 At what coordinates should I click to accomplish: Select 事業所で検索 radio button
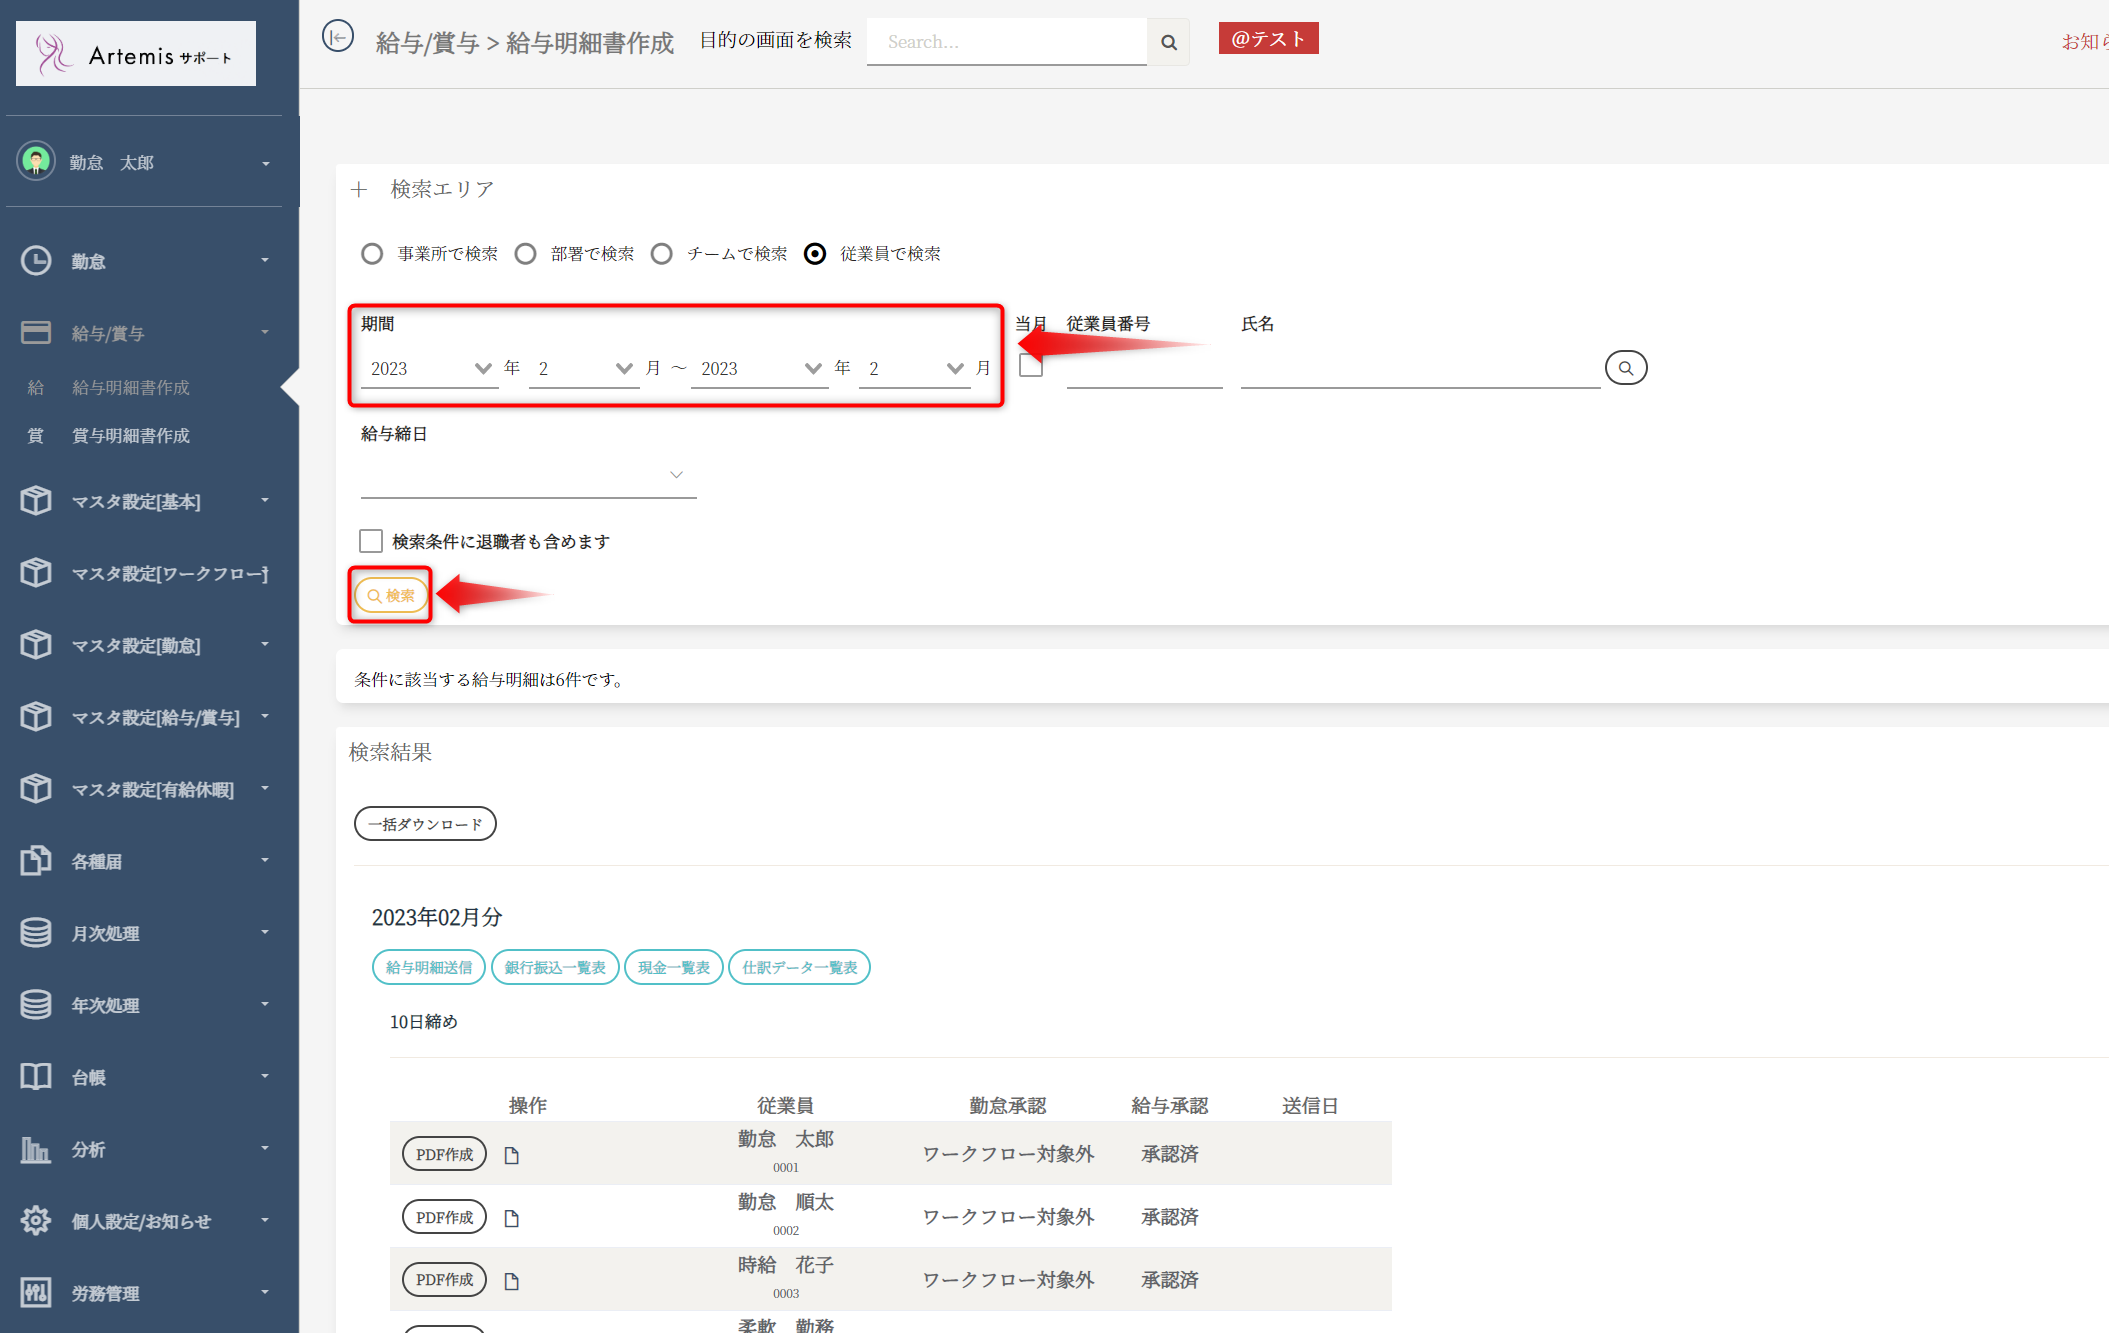click(x=372, y=254)
